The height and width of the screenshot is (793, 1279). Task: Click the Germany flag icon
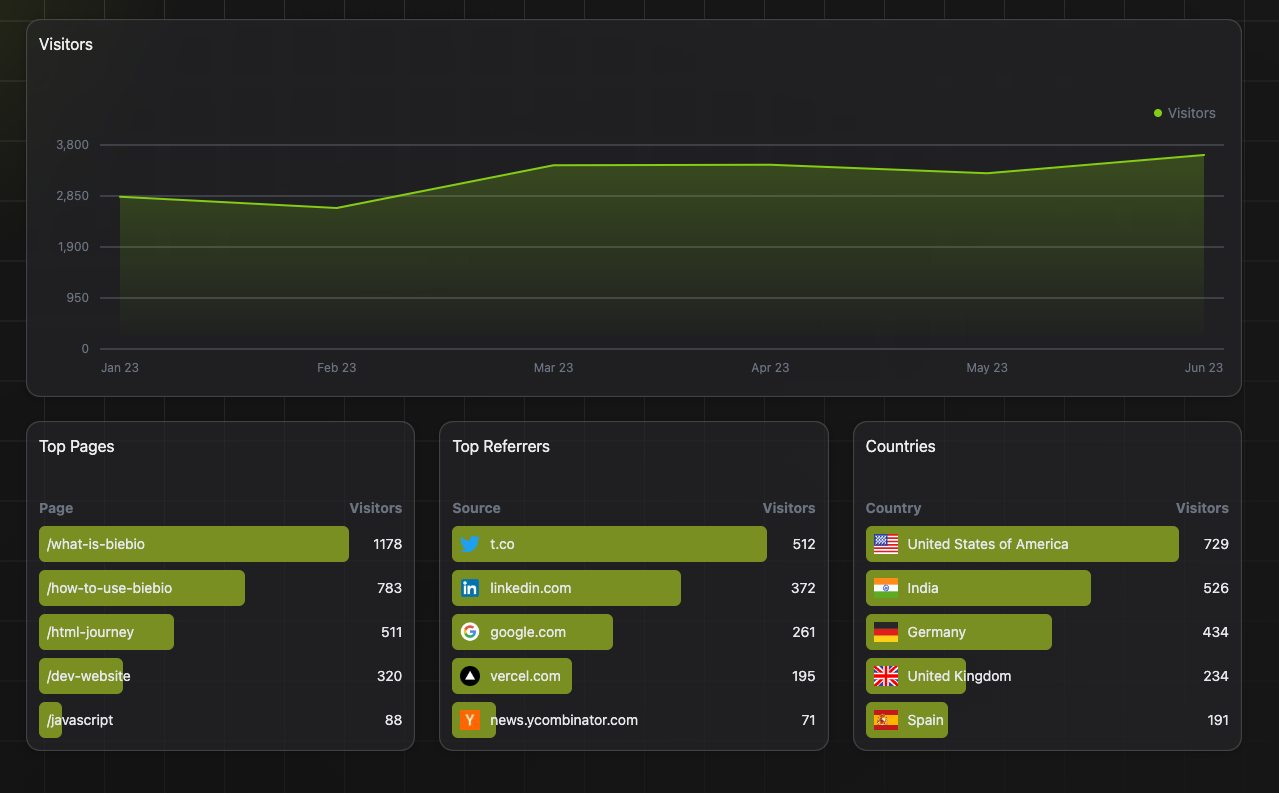point(885,632)
